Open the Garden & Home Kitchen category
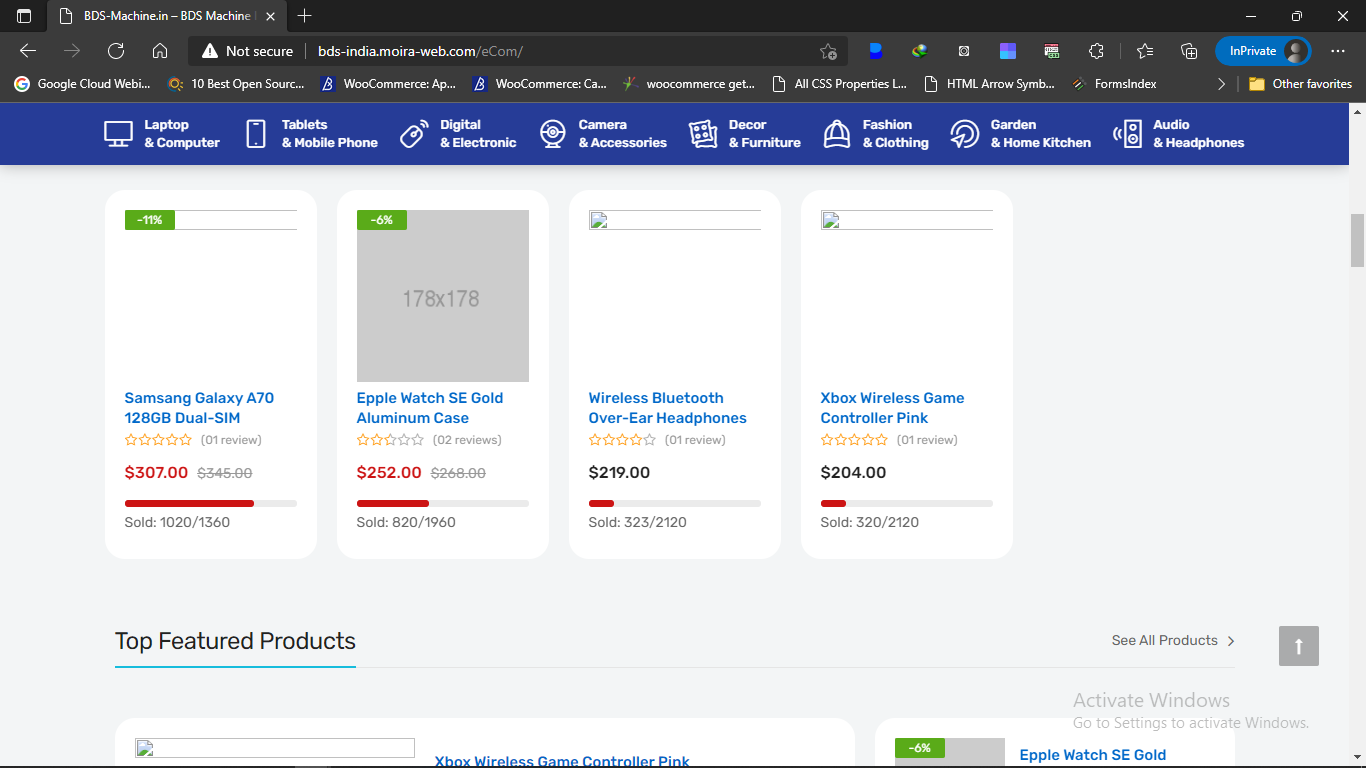The width and height of the screenshot is (1366, 768). tap(1021, 134)
